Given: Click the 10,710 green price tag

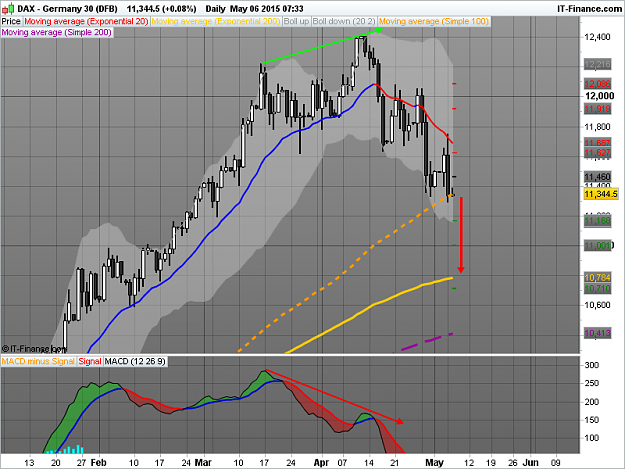Looking at the screenshot, I should tap(597, 288).
